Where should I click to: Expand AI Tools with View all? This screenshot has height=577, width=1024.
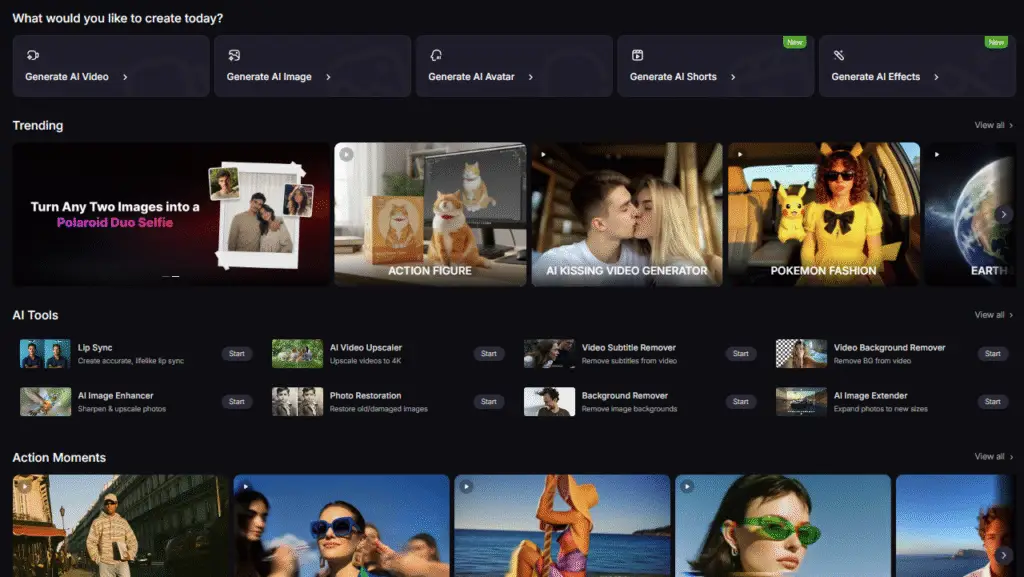point(993,315)
